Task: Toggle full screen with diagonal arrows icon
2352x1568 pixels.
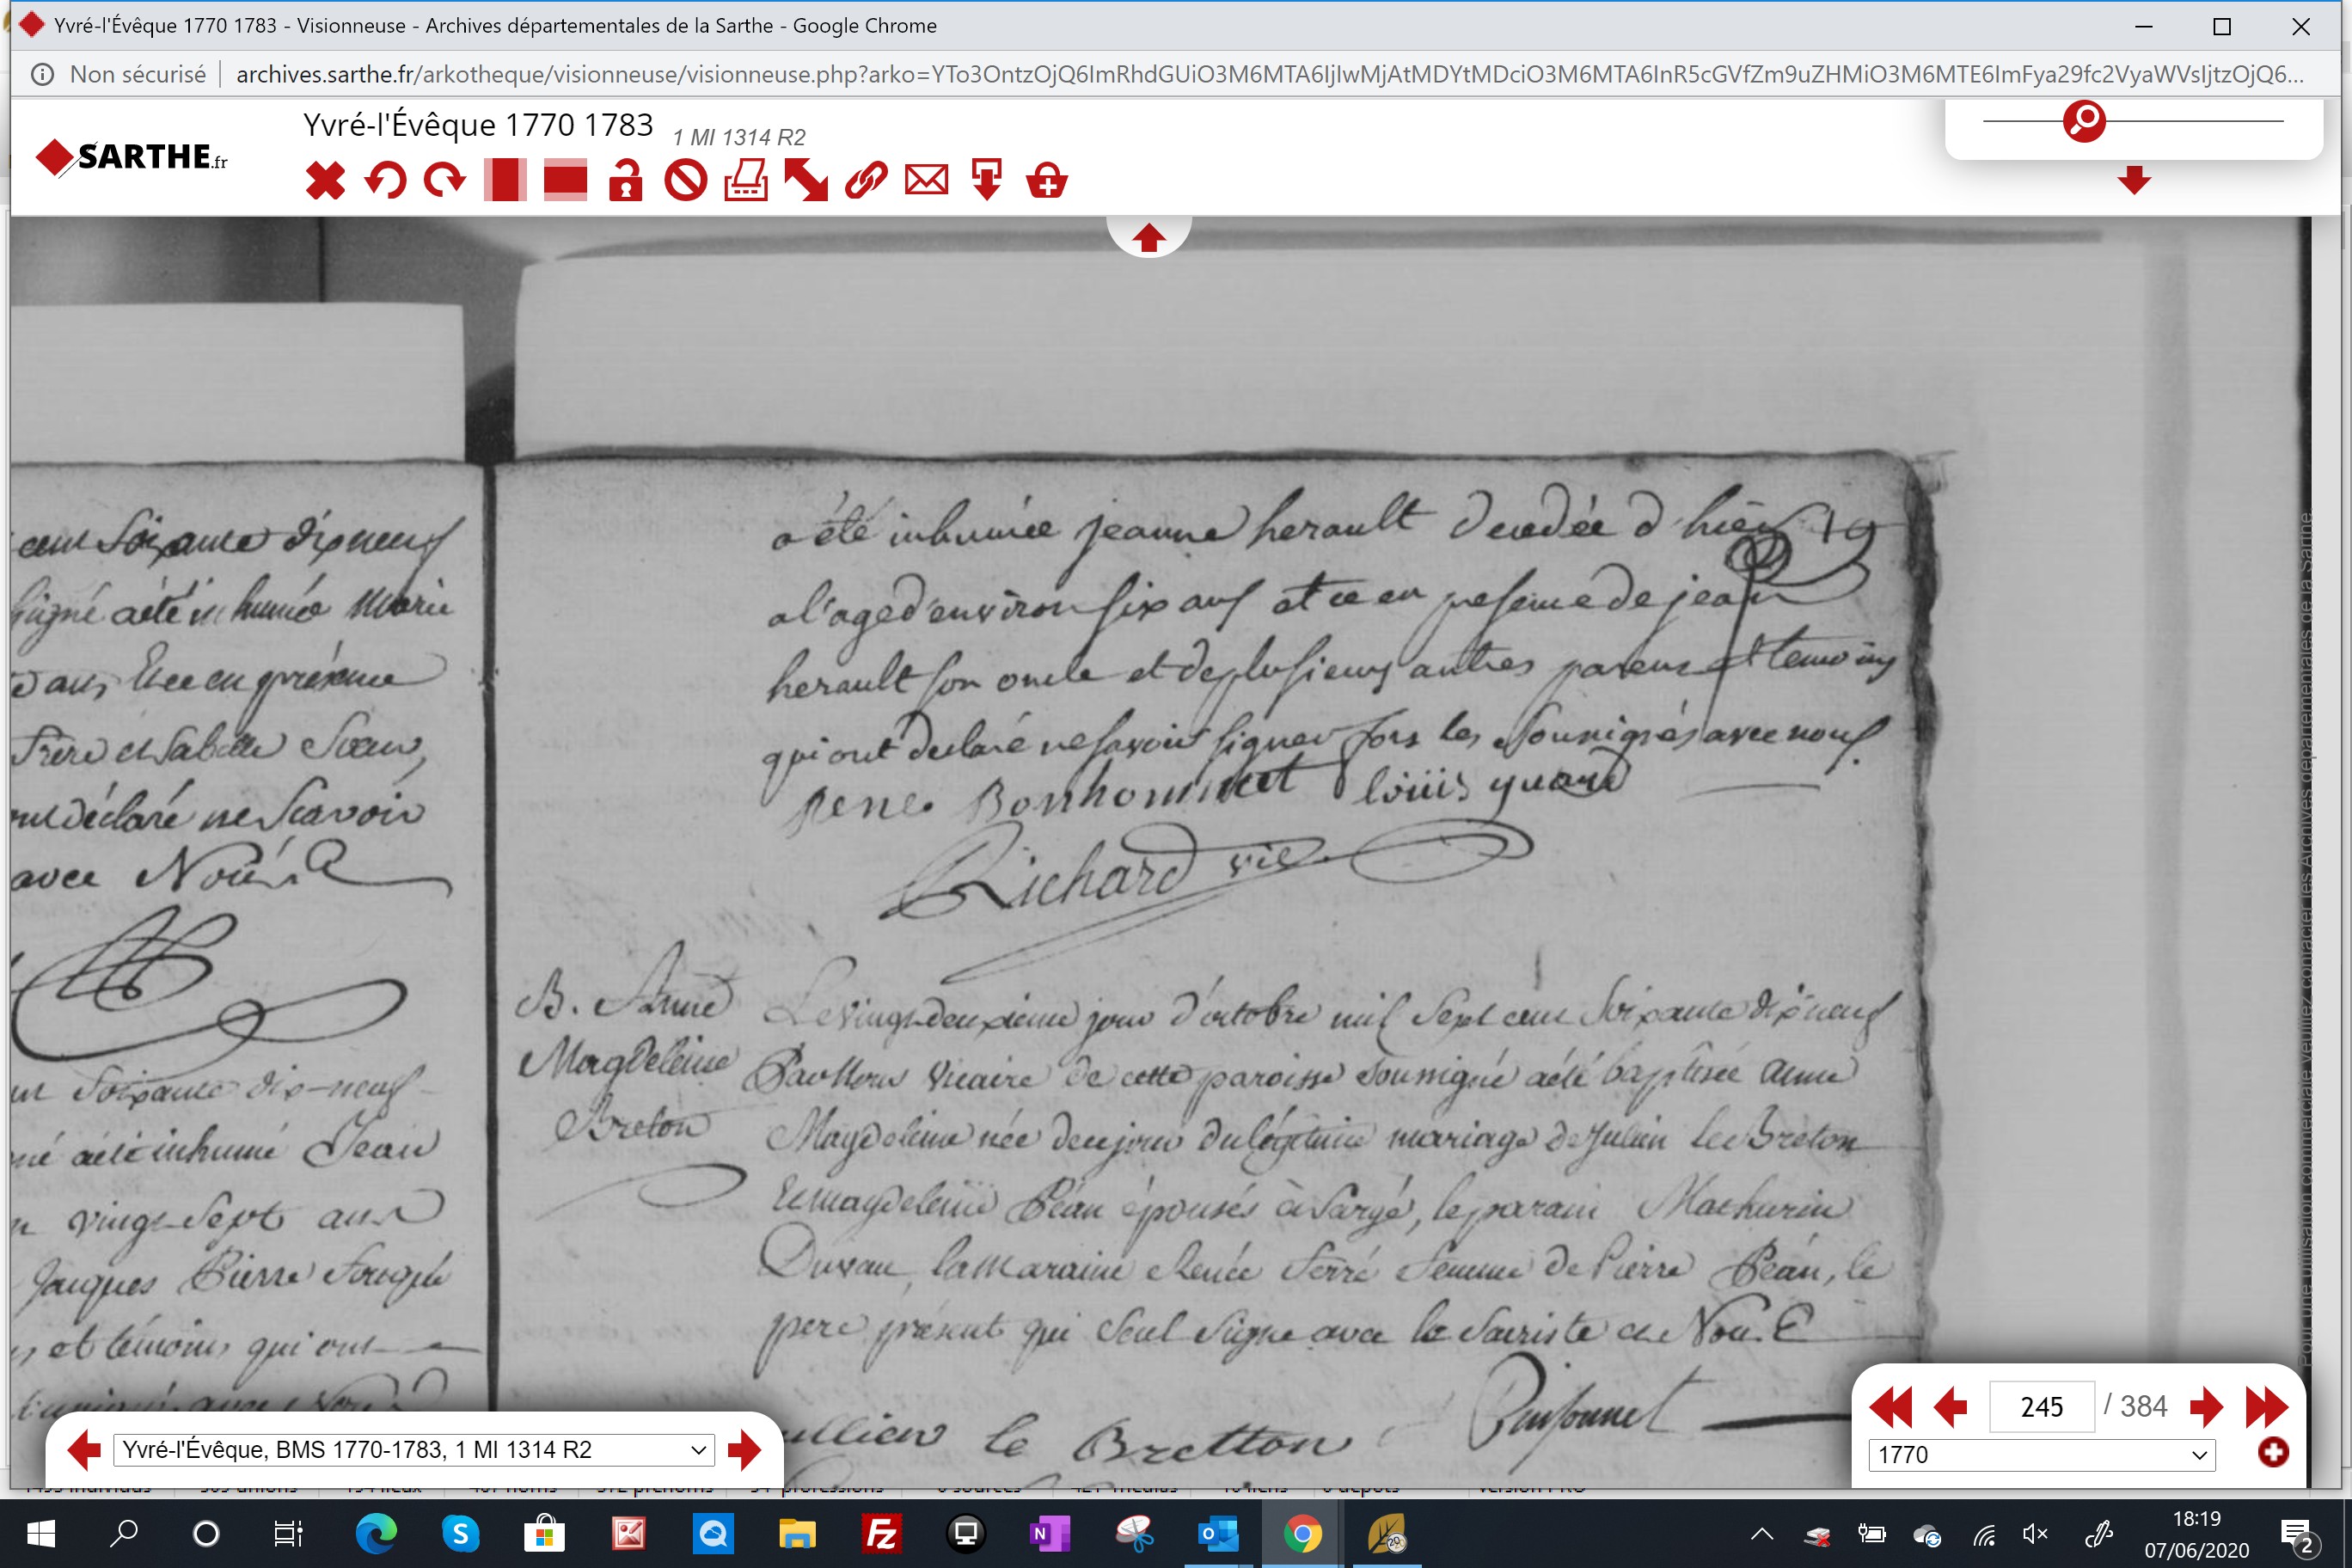Action: [806, 181]
